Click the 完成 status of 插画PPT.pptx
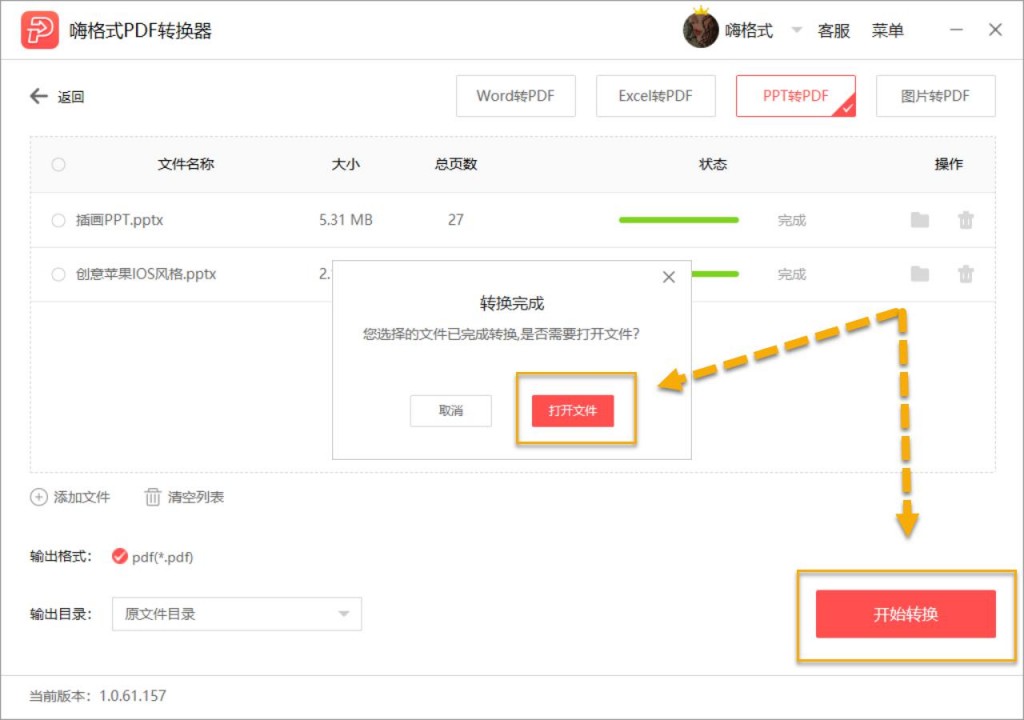 [x=792, y=221]
